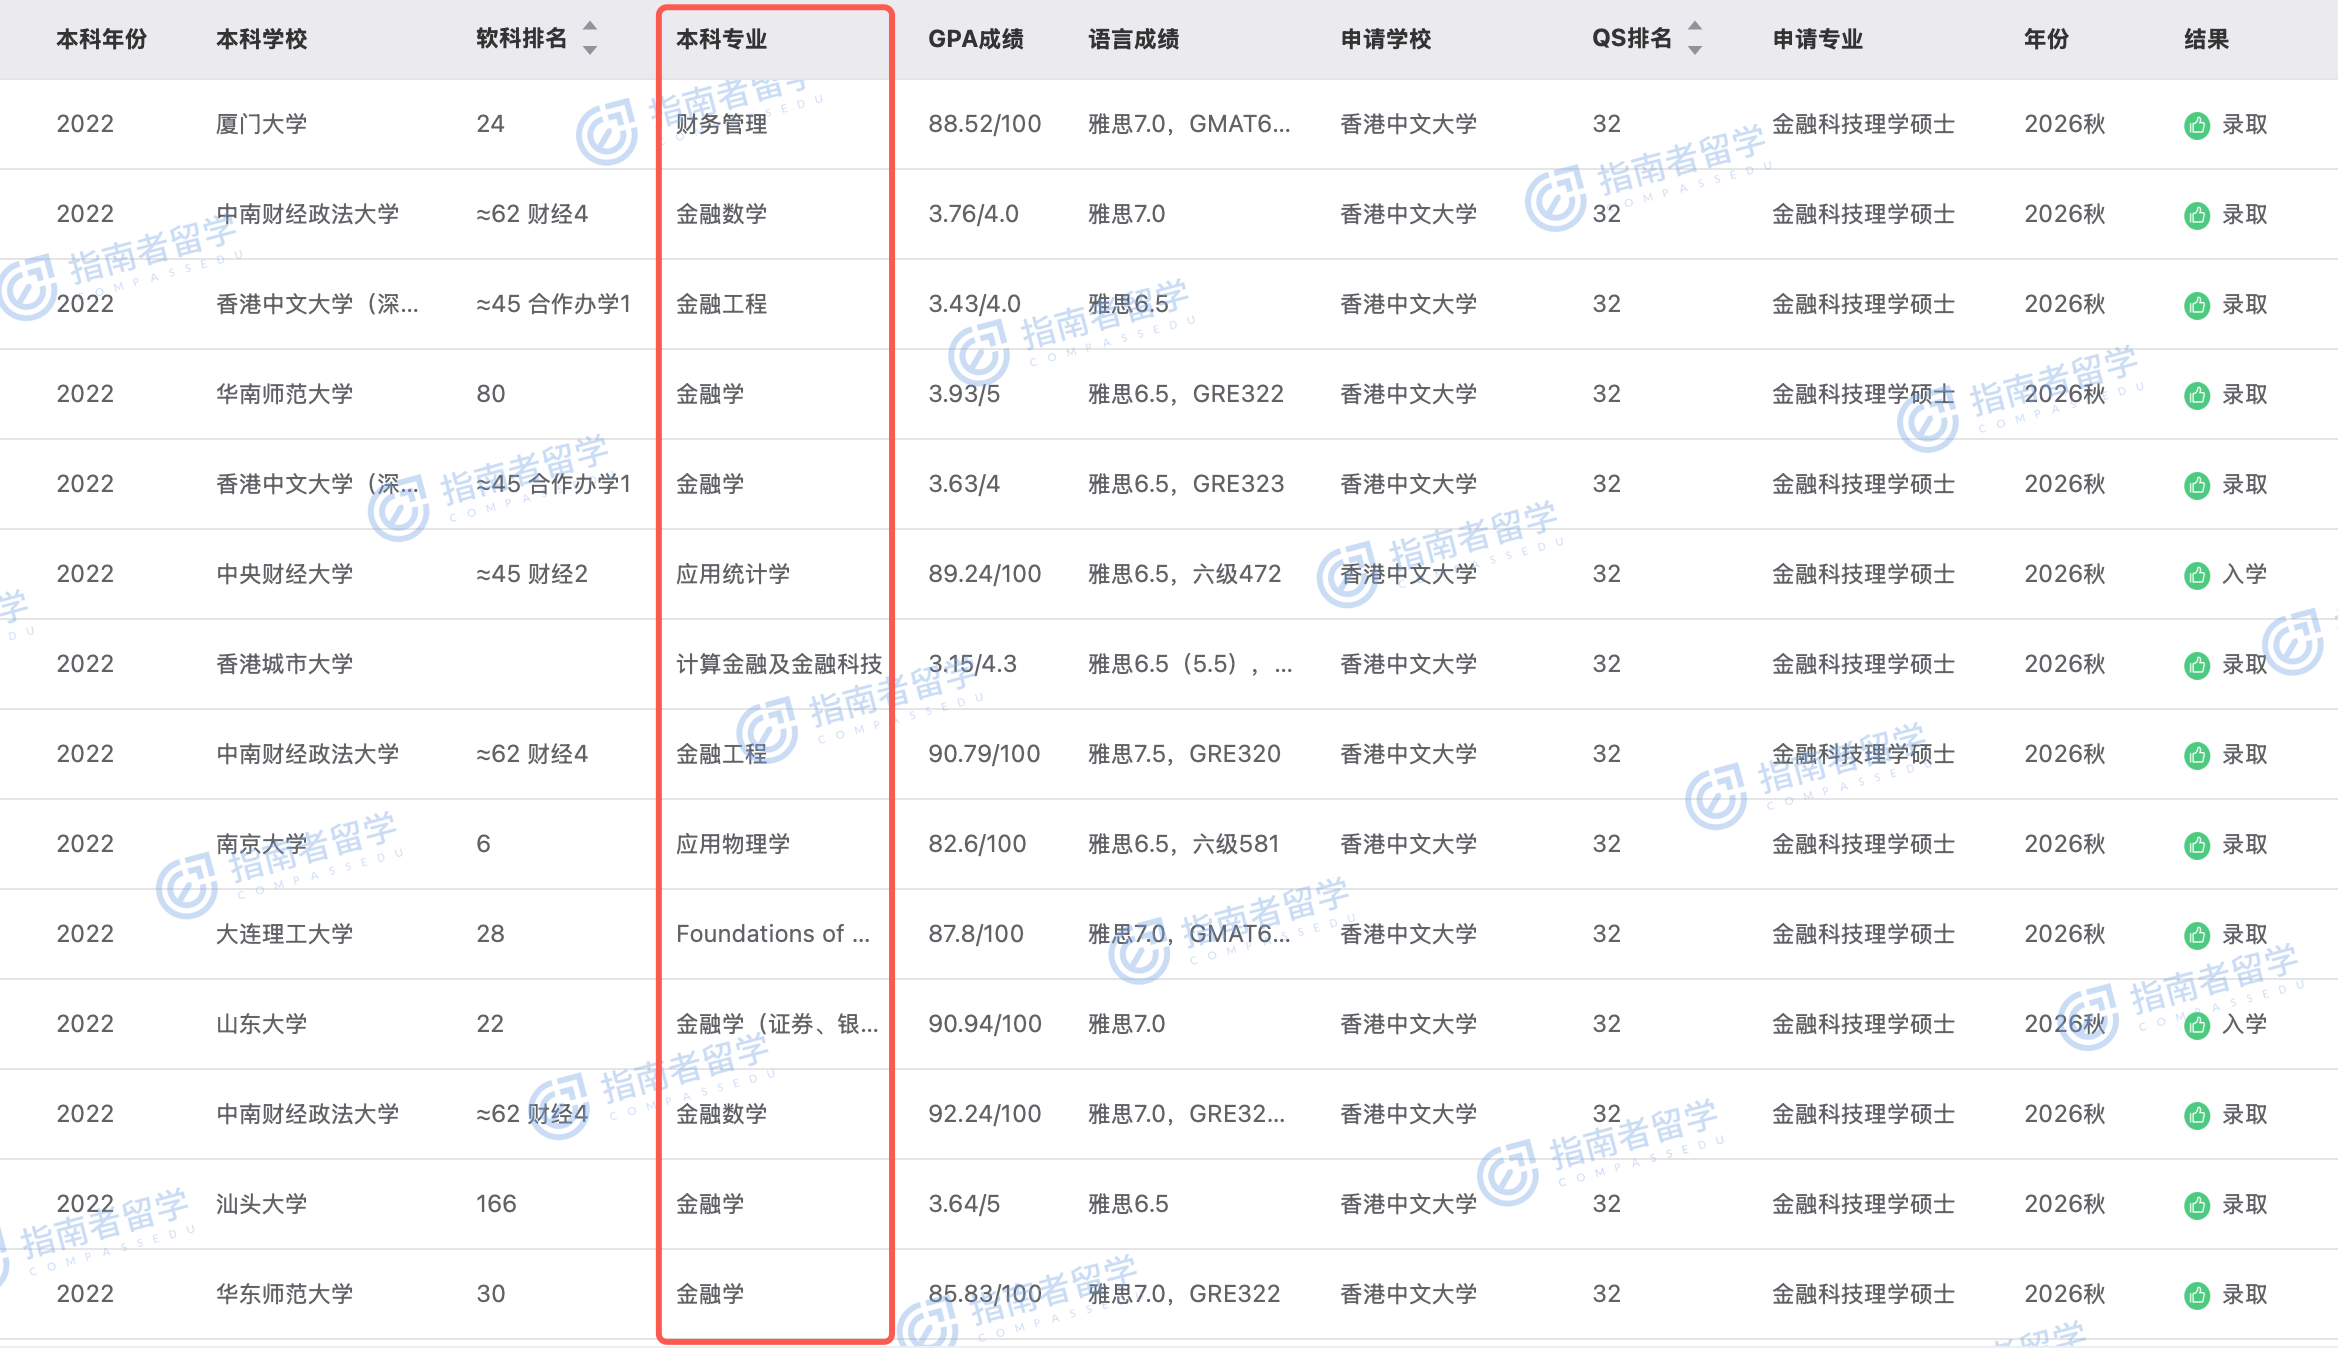Click thumbs-up icon in 香港城市大学 row
2338x1348 pixels.
2196,665
